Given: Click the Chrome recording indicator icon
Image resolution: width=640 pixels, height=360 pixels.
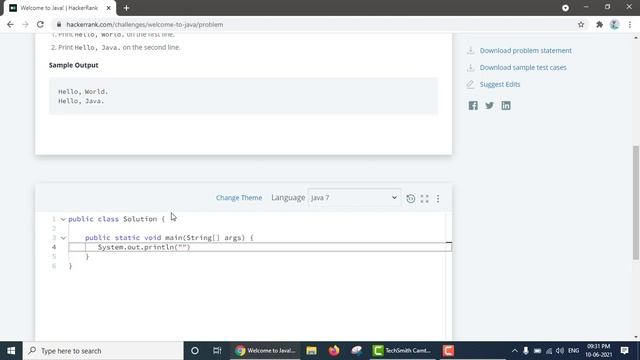Looking at the screenshot, I should pos(565,8).
